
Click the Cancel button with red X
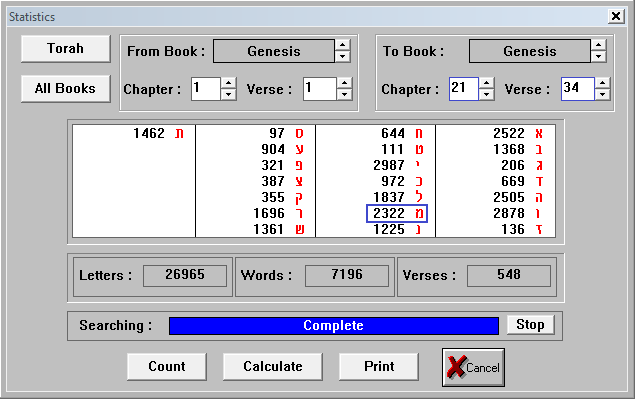(x=473, y=367)
